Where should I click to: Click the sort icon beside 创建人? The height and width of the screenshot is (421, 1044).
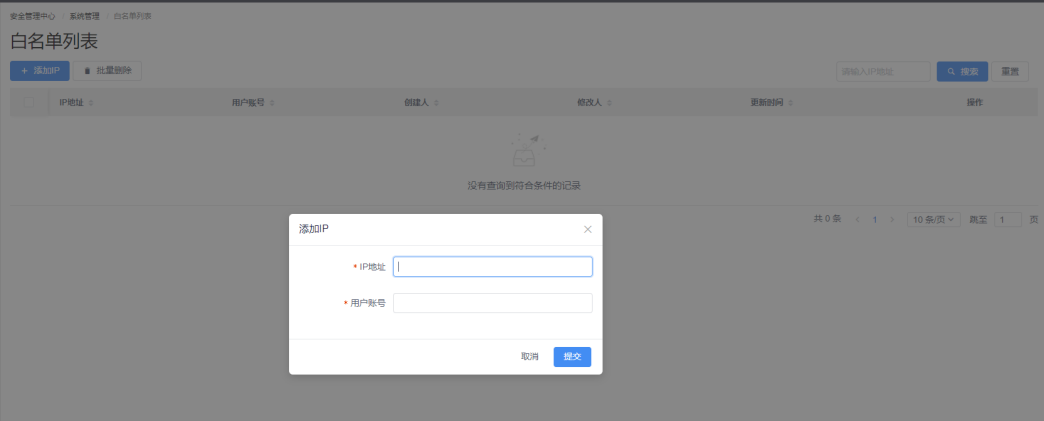(x=436, y=102)
